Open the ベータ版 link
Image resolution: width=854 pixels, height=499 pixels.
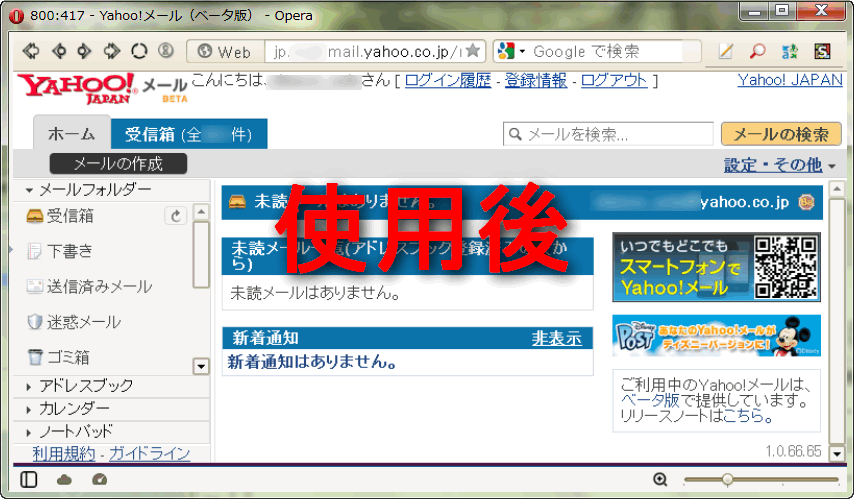pyautogui.click(x=650, y=400)
